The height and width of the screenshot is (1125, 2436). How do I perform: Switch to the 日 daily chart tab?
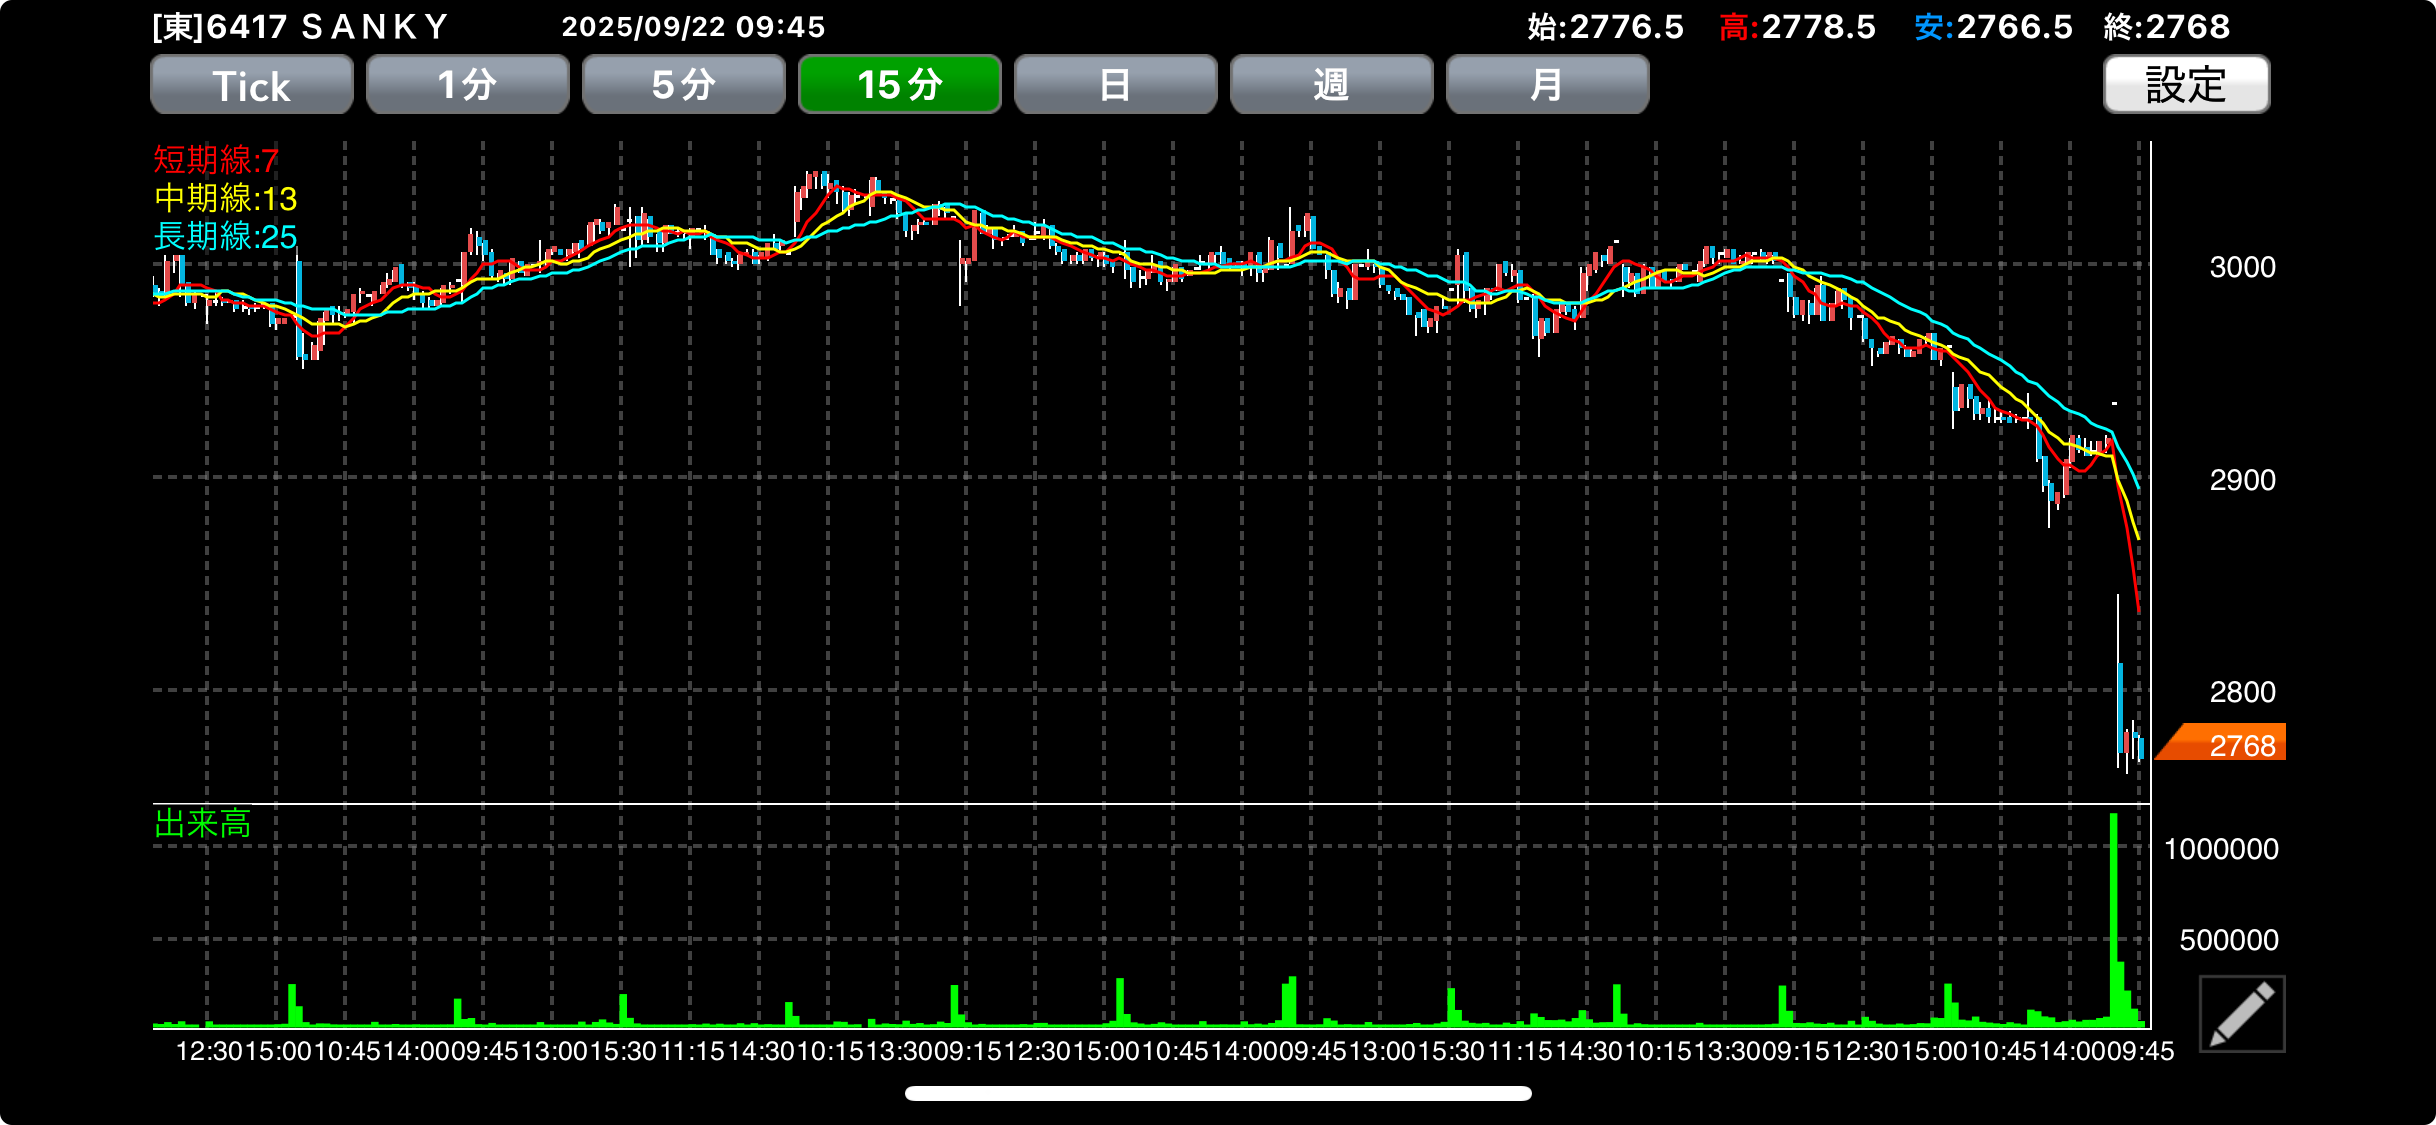pyautogui.click(x=1116, y=85)
